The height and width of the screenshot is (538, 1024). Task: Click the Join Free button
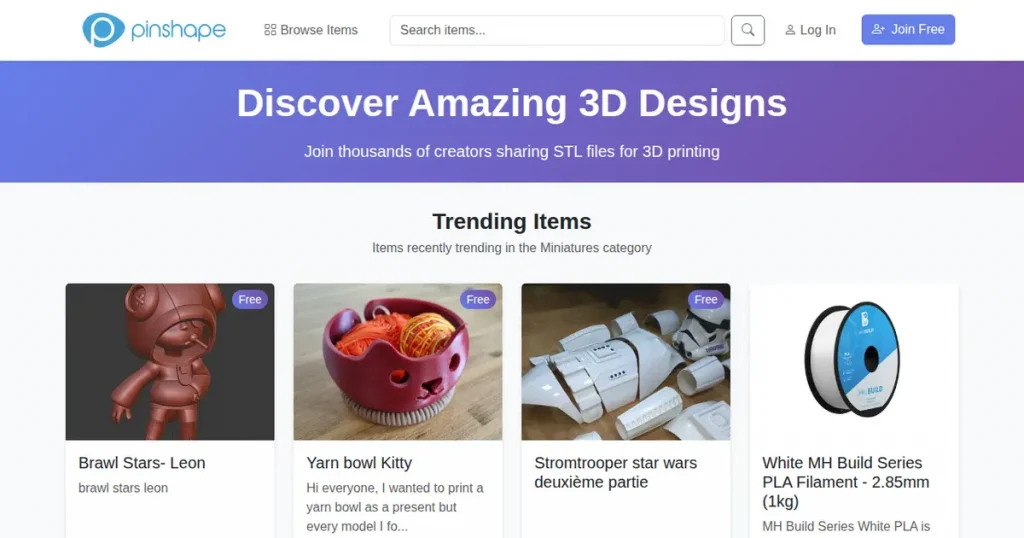pyautogui.click(x=908, y=29)
